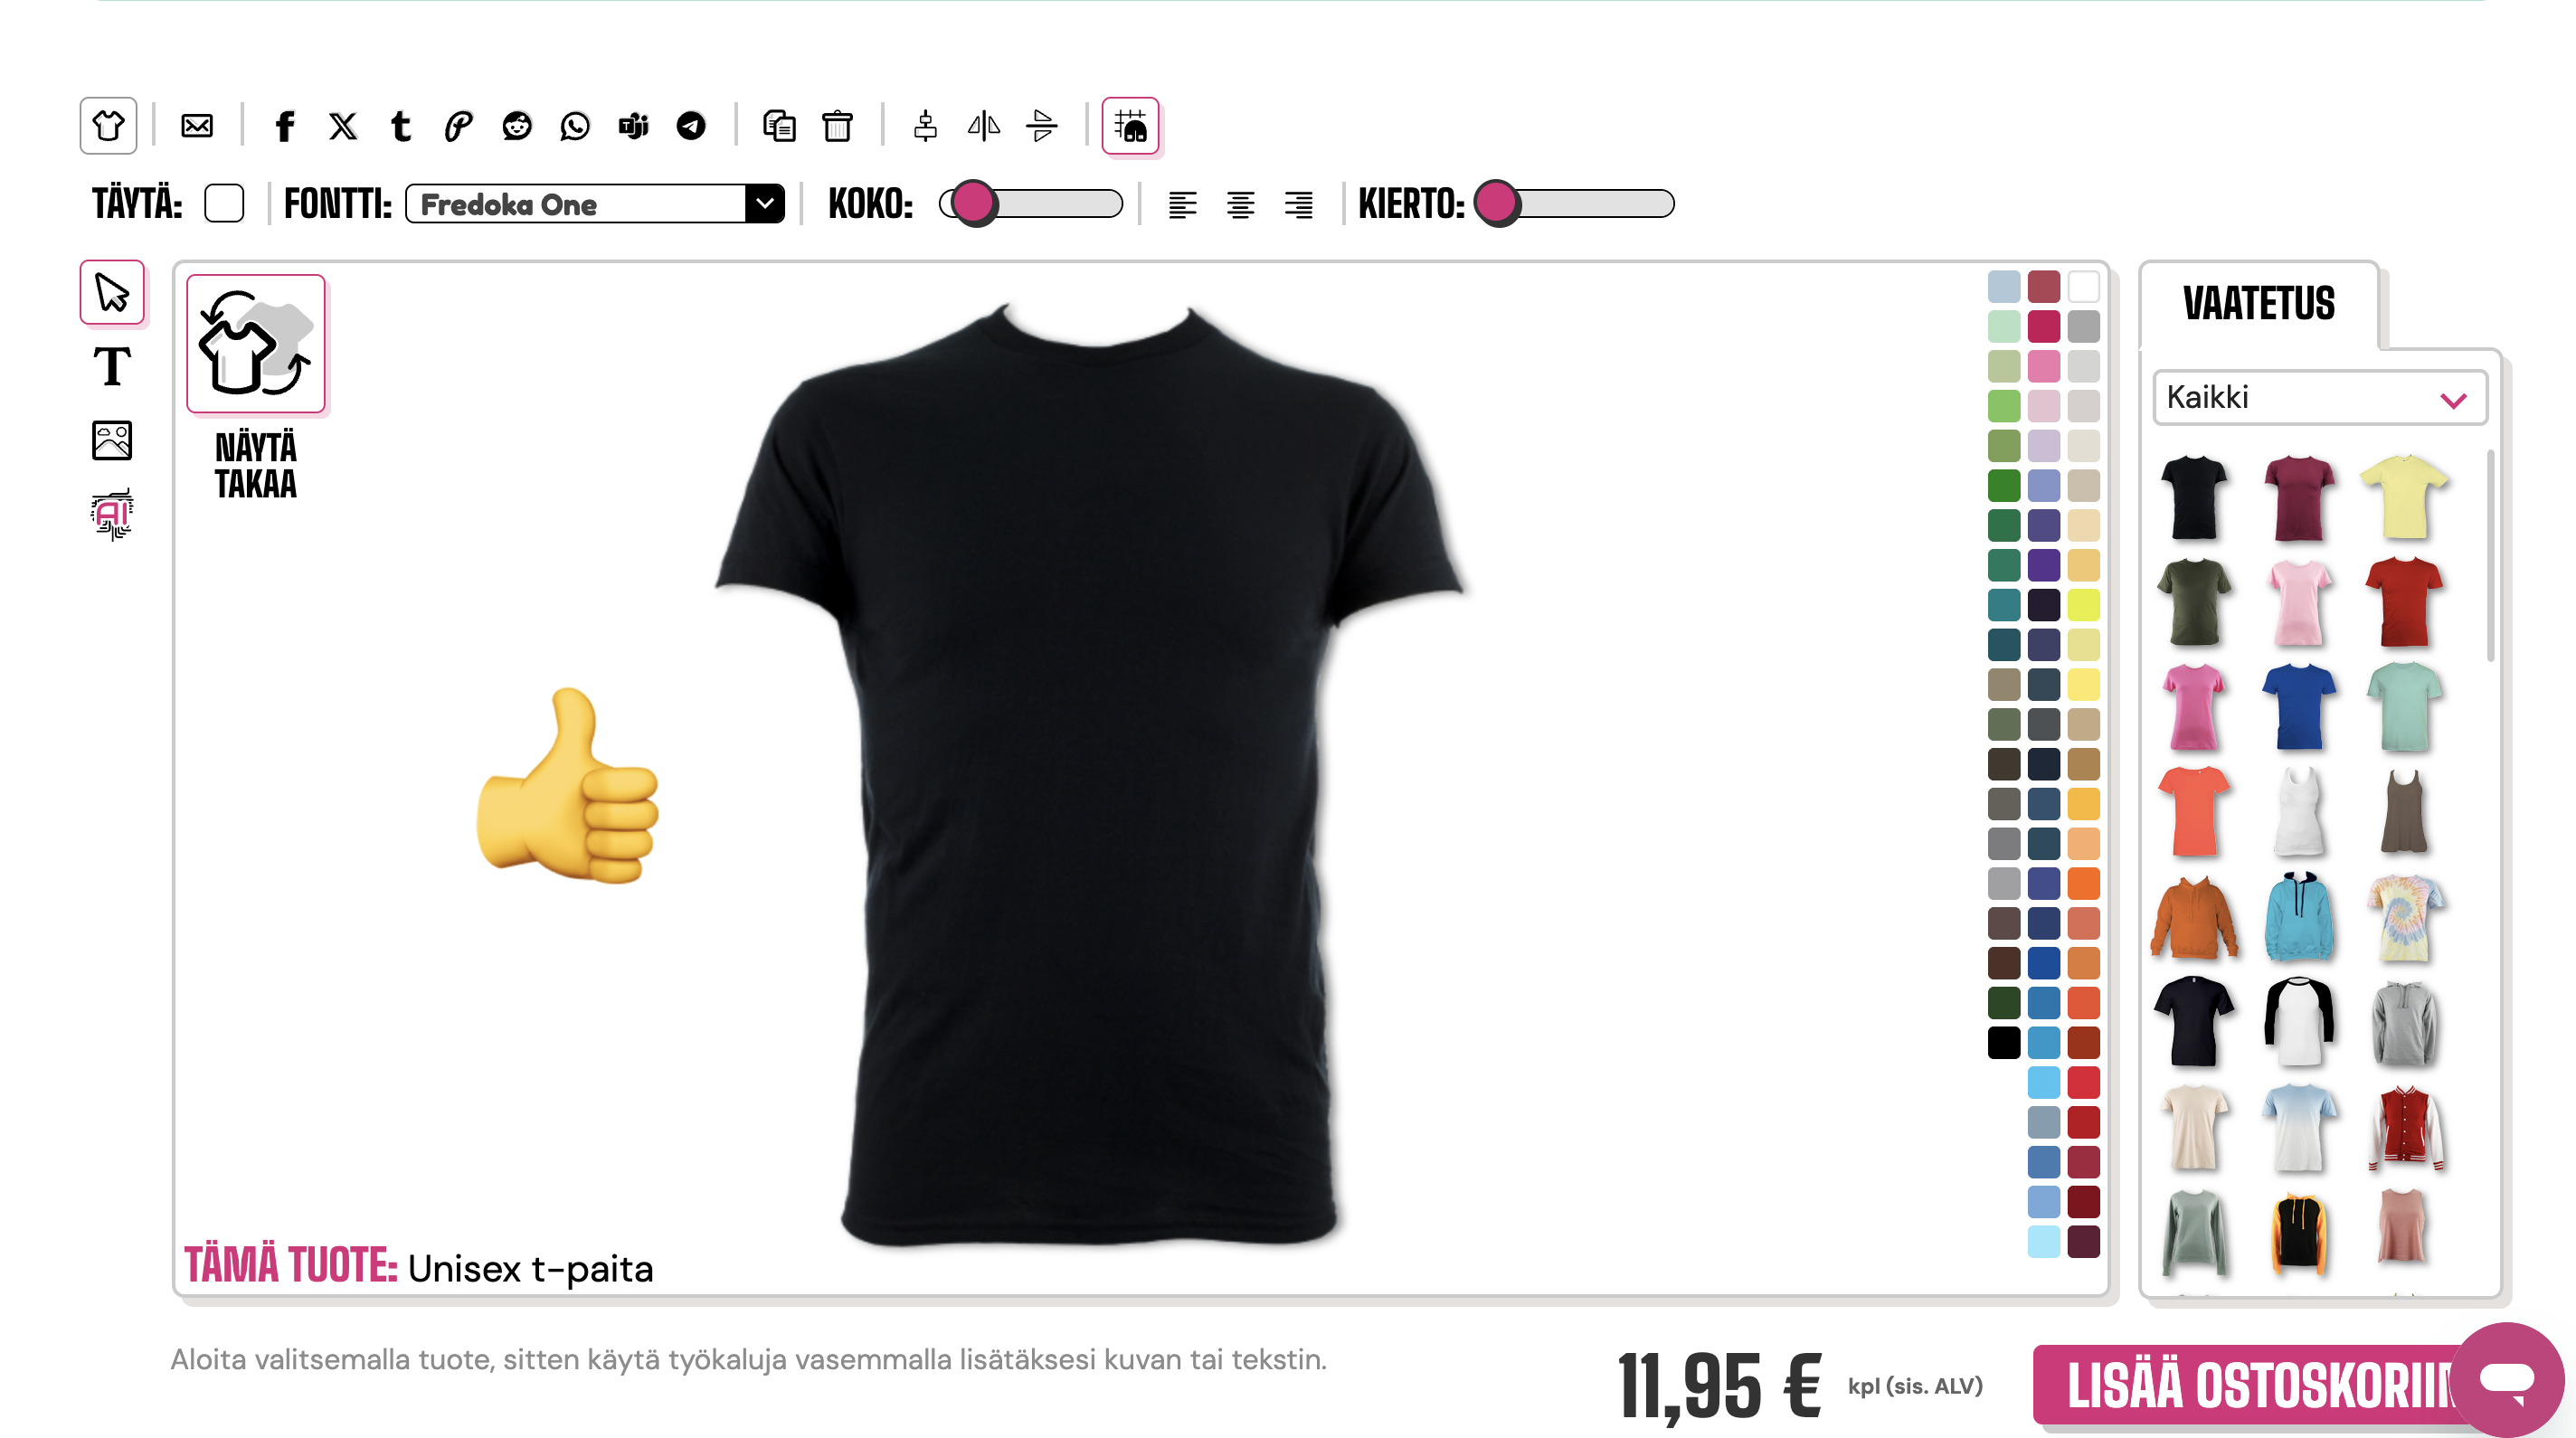This screenshot has width=2576, height=1438.
Task: Send design by email icon
Action: tap(197, 126)
